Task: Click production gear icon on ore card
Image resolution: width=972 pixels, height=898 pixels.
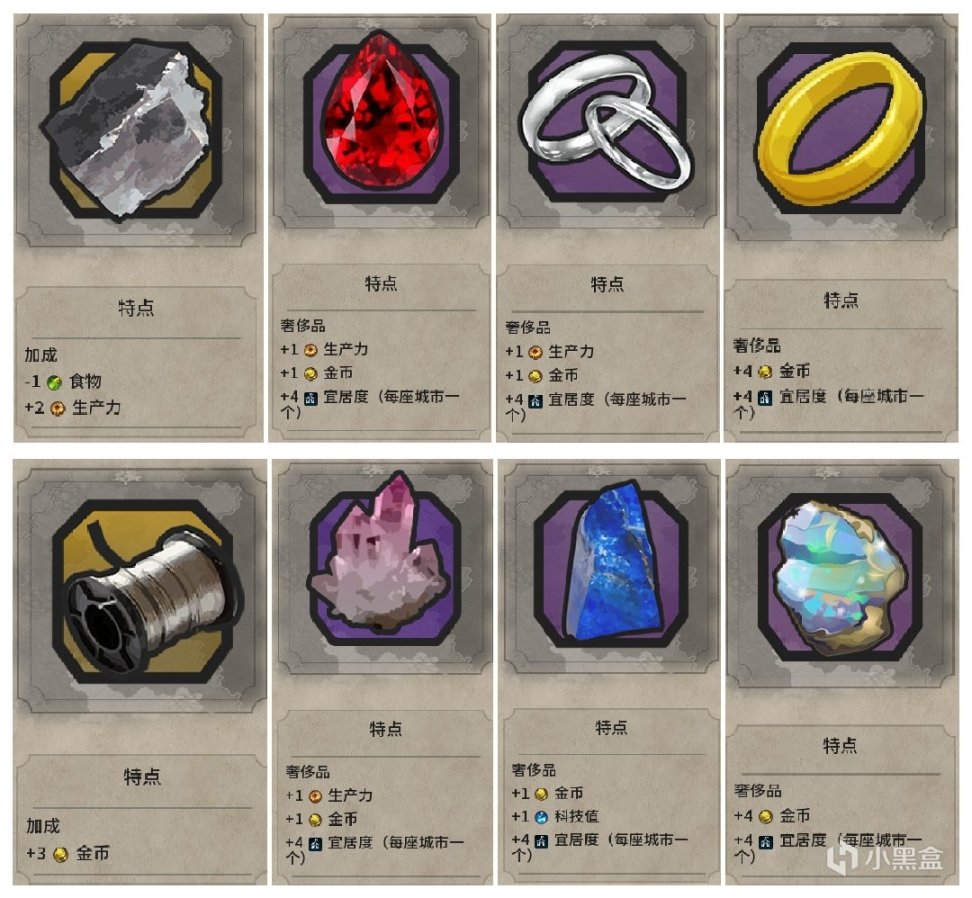Action: pos(58,408)
